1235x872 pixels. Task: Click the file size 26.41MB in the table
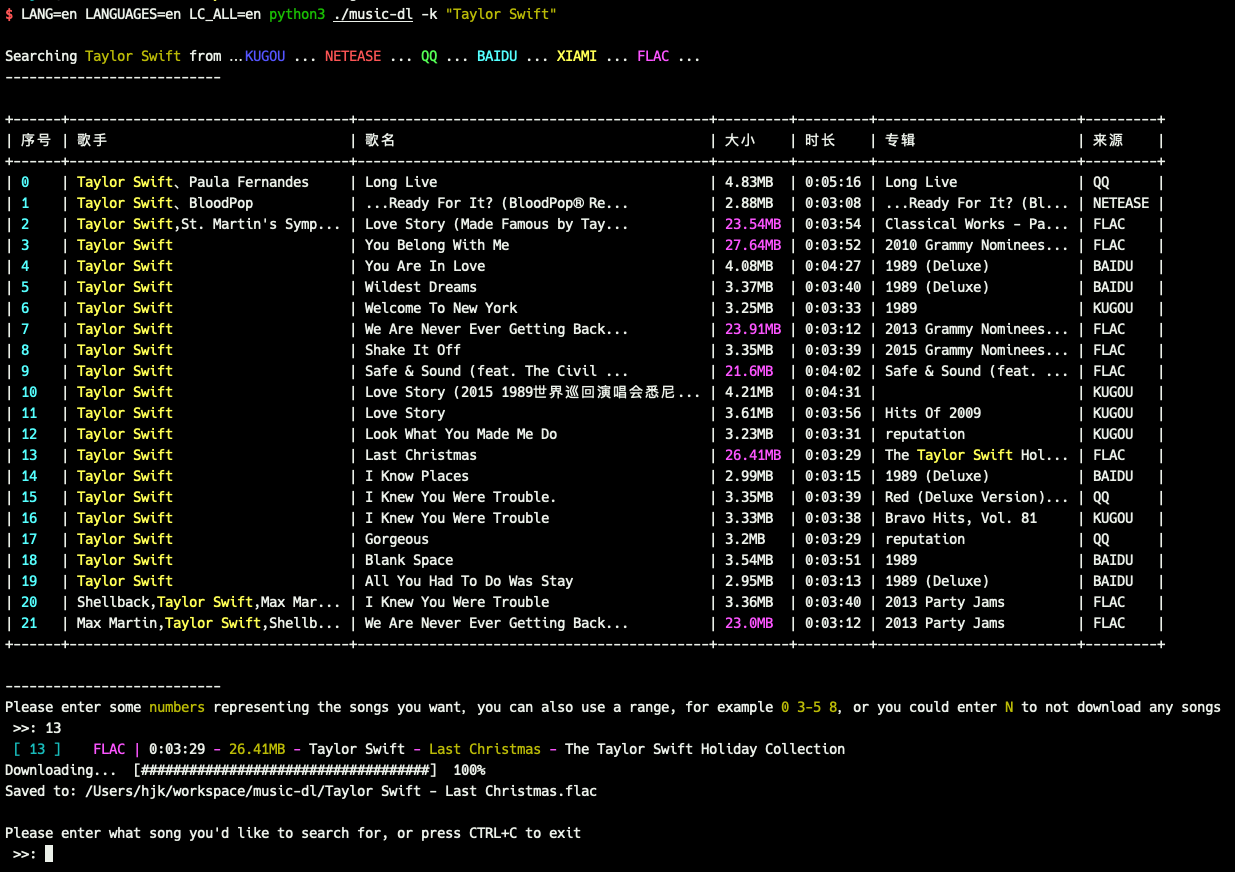753,455
